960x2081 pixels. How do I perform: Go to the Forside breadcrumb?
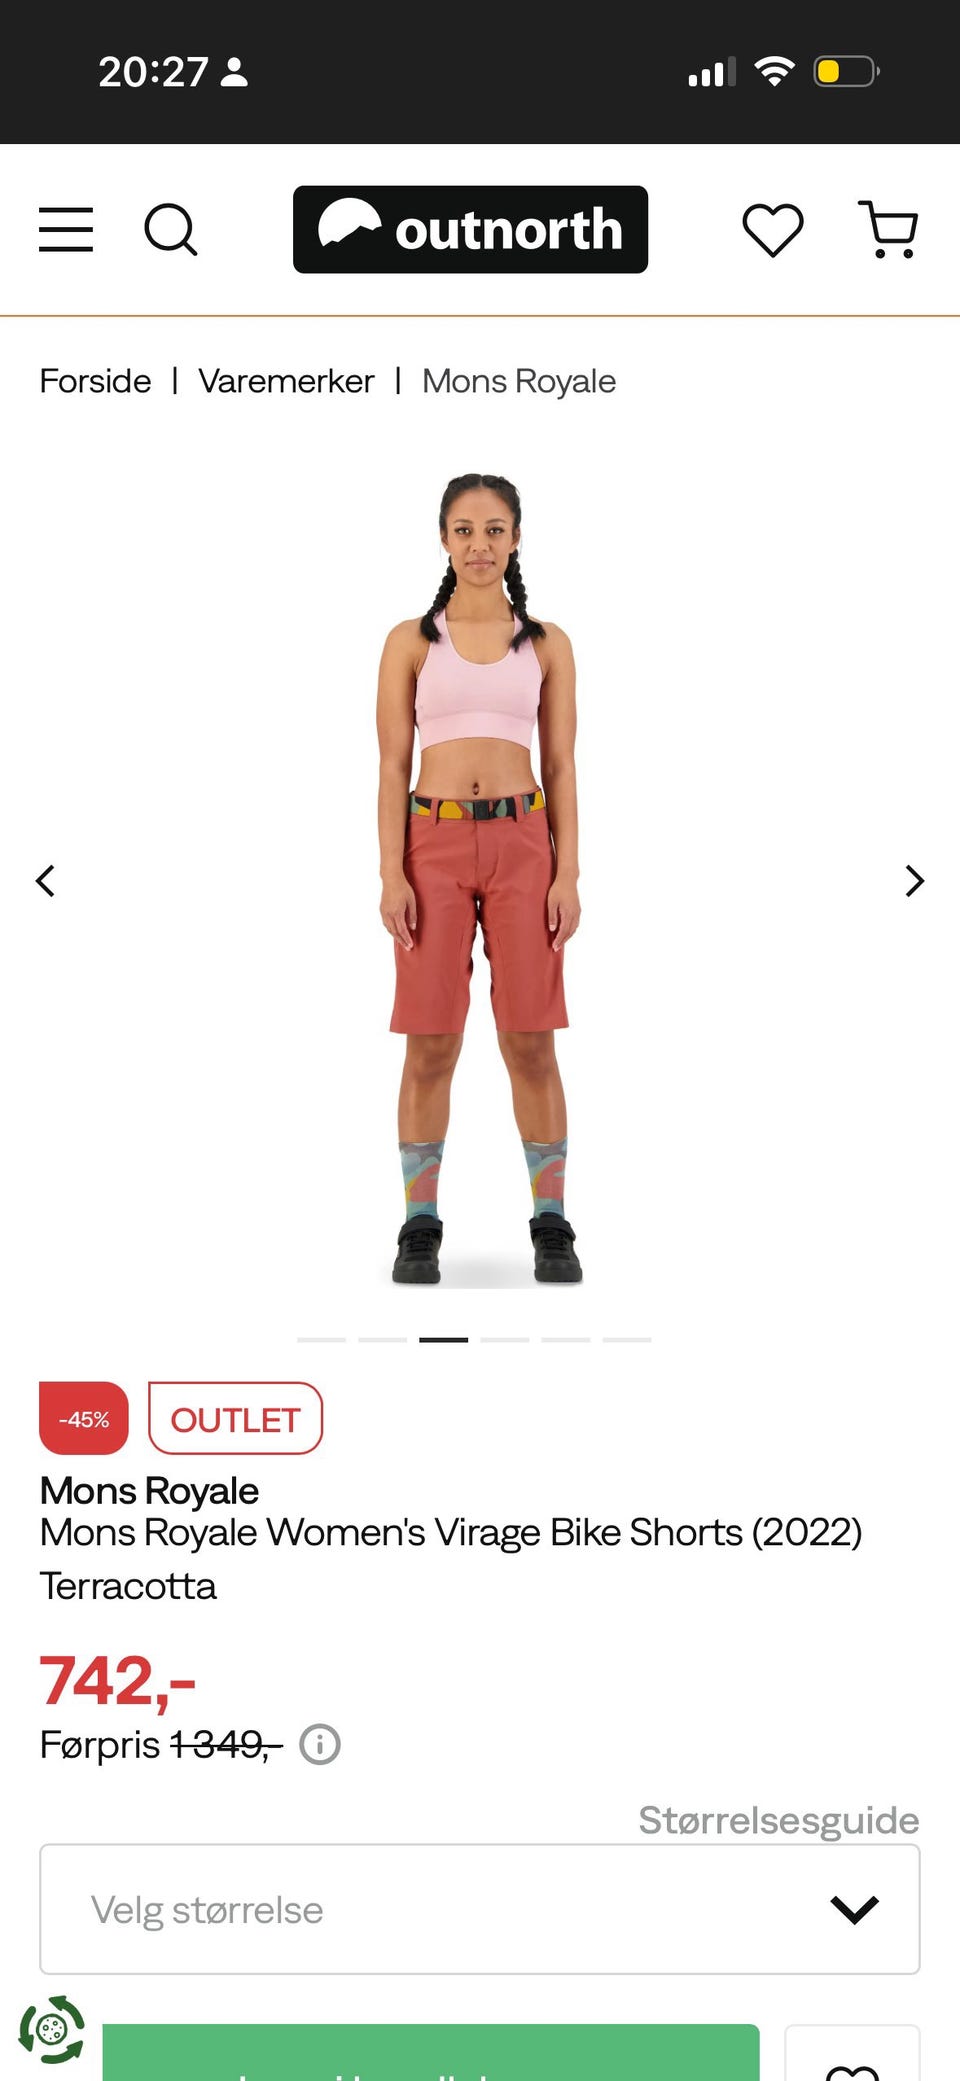95,381
